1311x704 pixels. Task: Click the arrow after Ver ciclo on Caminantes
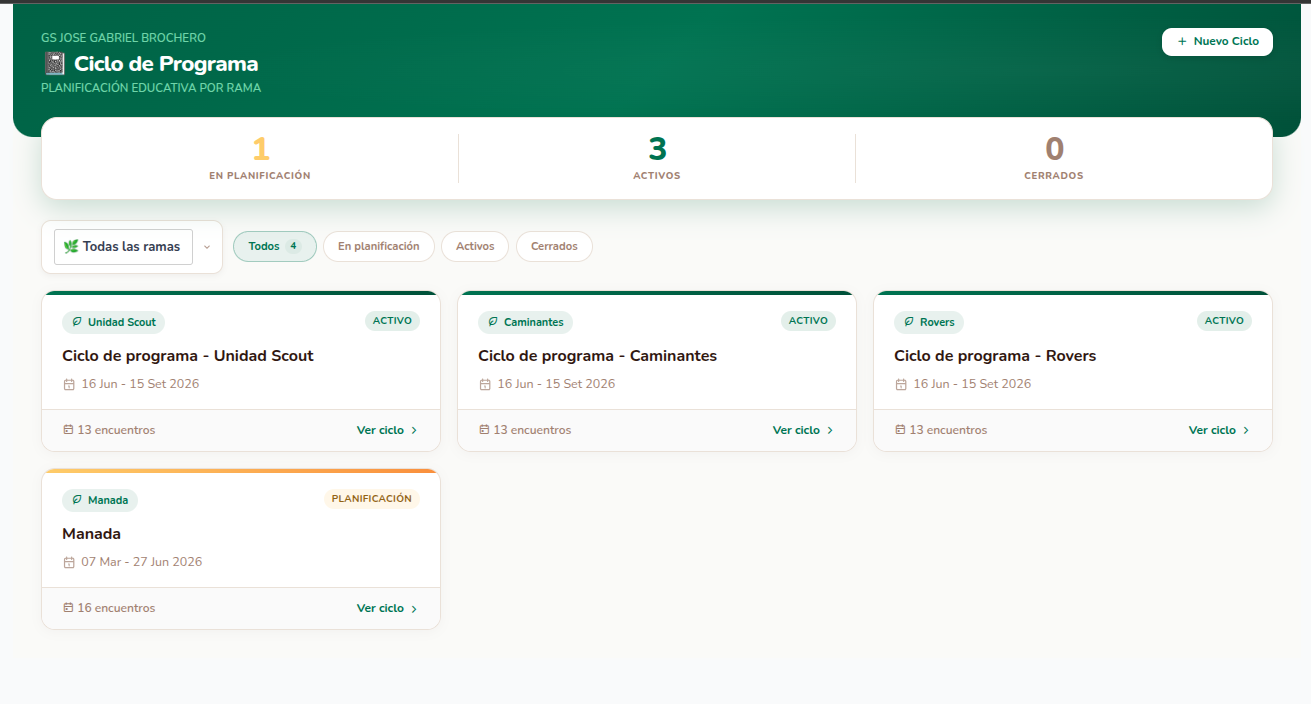pos(830,431)
